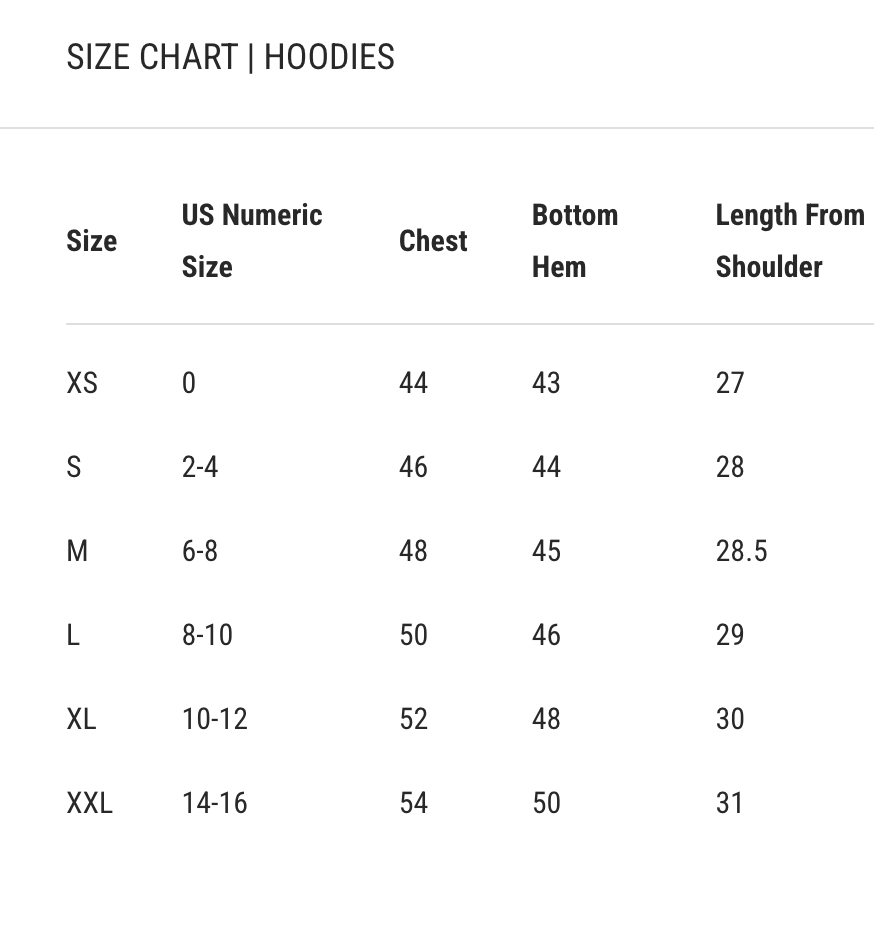Click chest measurement 52 for XL
Screen dimensions: 874x952
pos(413,719)
